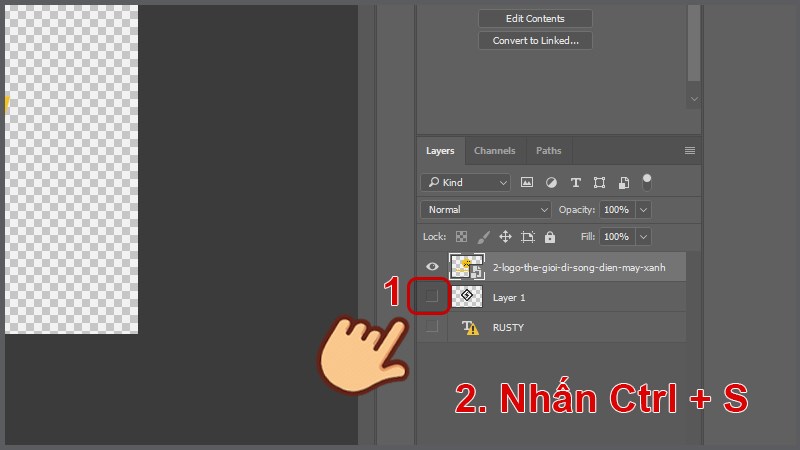Screen dimensions: 800x450
Task: Lock position move icon
Action: 505,237
